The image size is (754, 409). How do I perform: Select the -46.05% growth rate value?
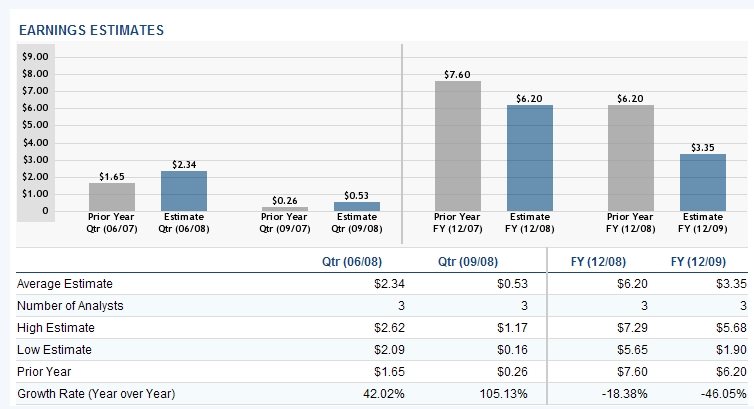coord(724,392)
